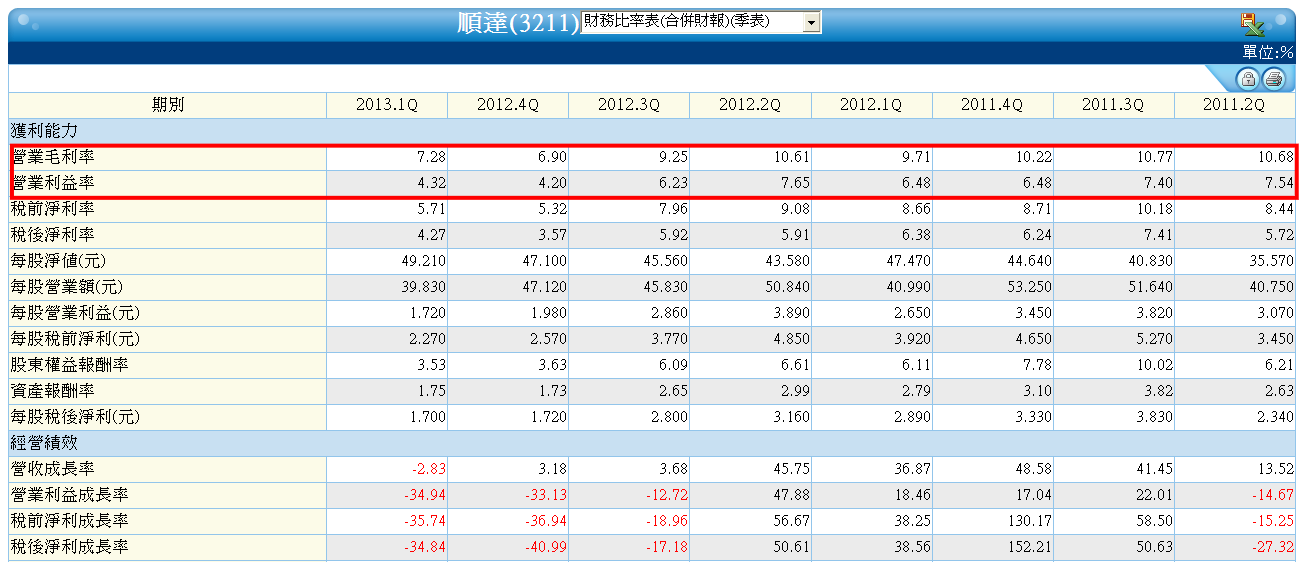Select 每股淨值 value 35.570 for 2011.2Q
Screen dimensions: 1304x562
[1271, 261]
